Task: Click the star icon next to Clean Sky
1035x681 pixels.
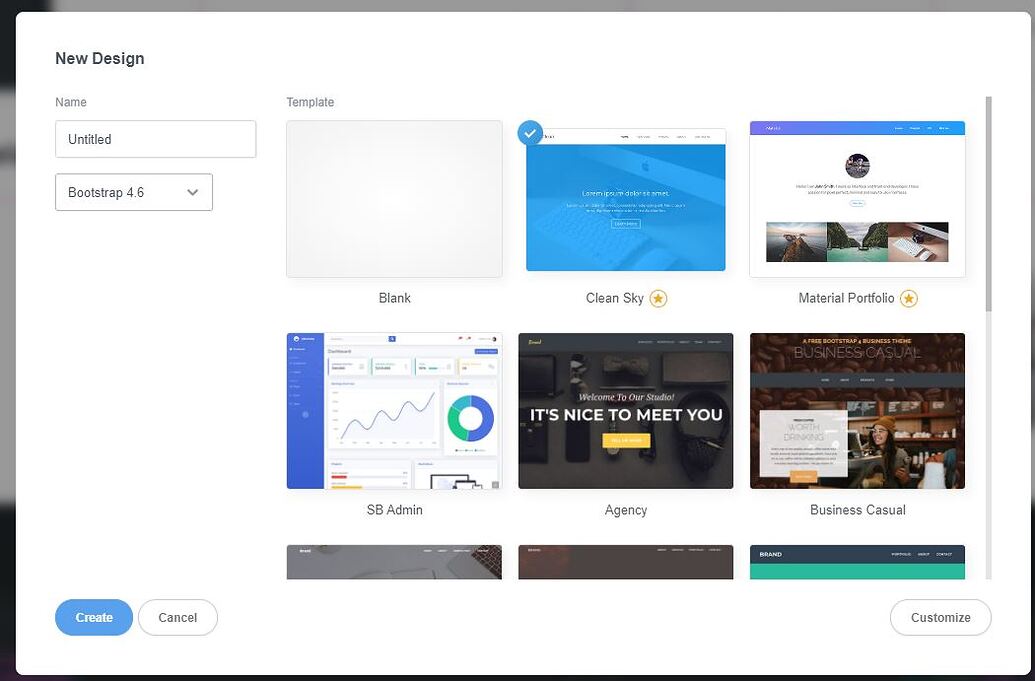Action: tap(658, 298)
